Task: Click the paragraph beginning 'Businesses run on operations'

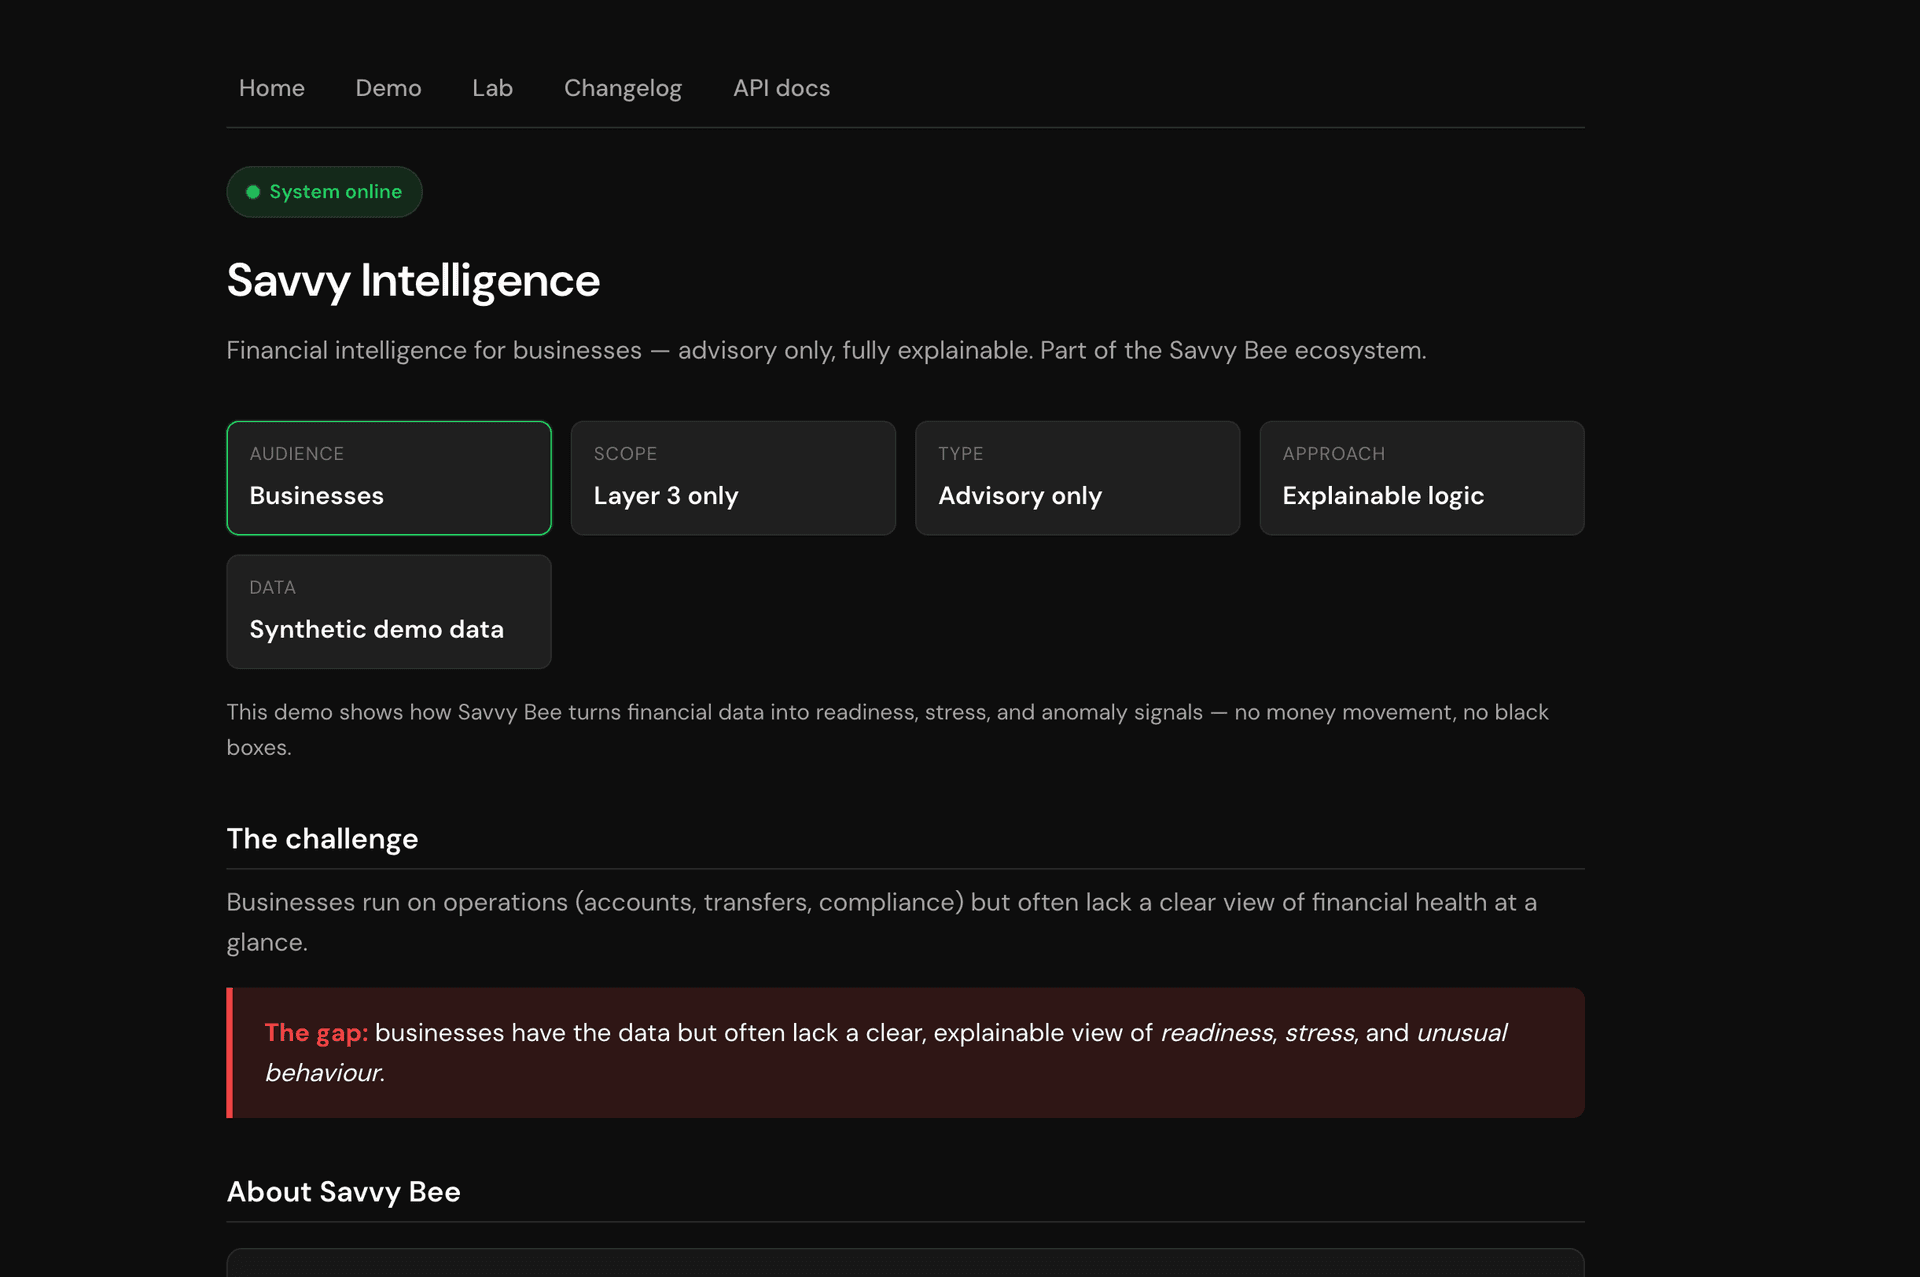Action: tap(881, 922)
